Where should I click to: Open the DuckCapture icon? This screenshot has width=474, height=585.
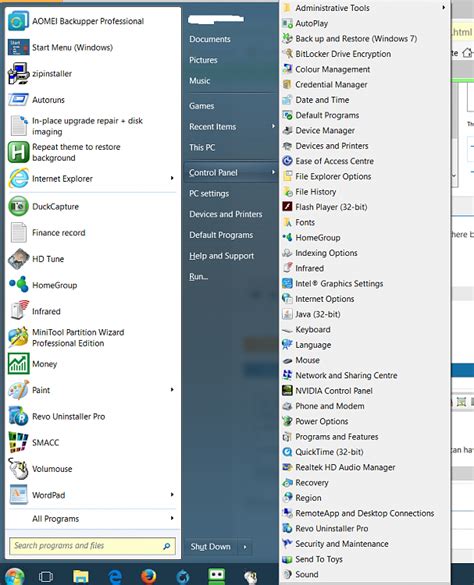tap(18, 206)
